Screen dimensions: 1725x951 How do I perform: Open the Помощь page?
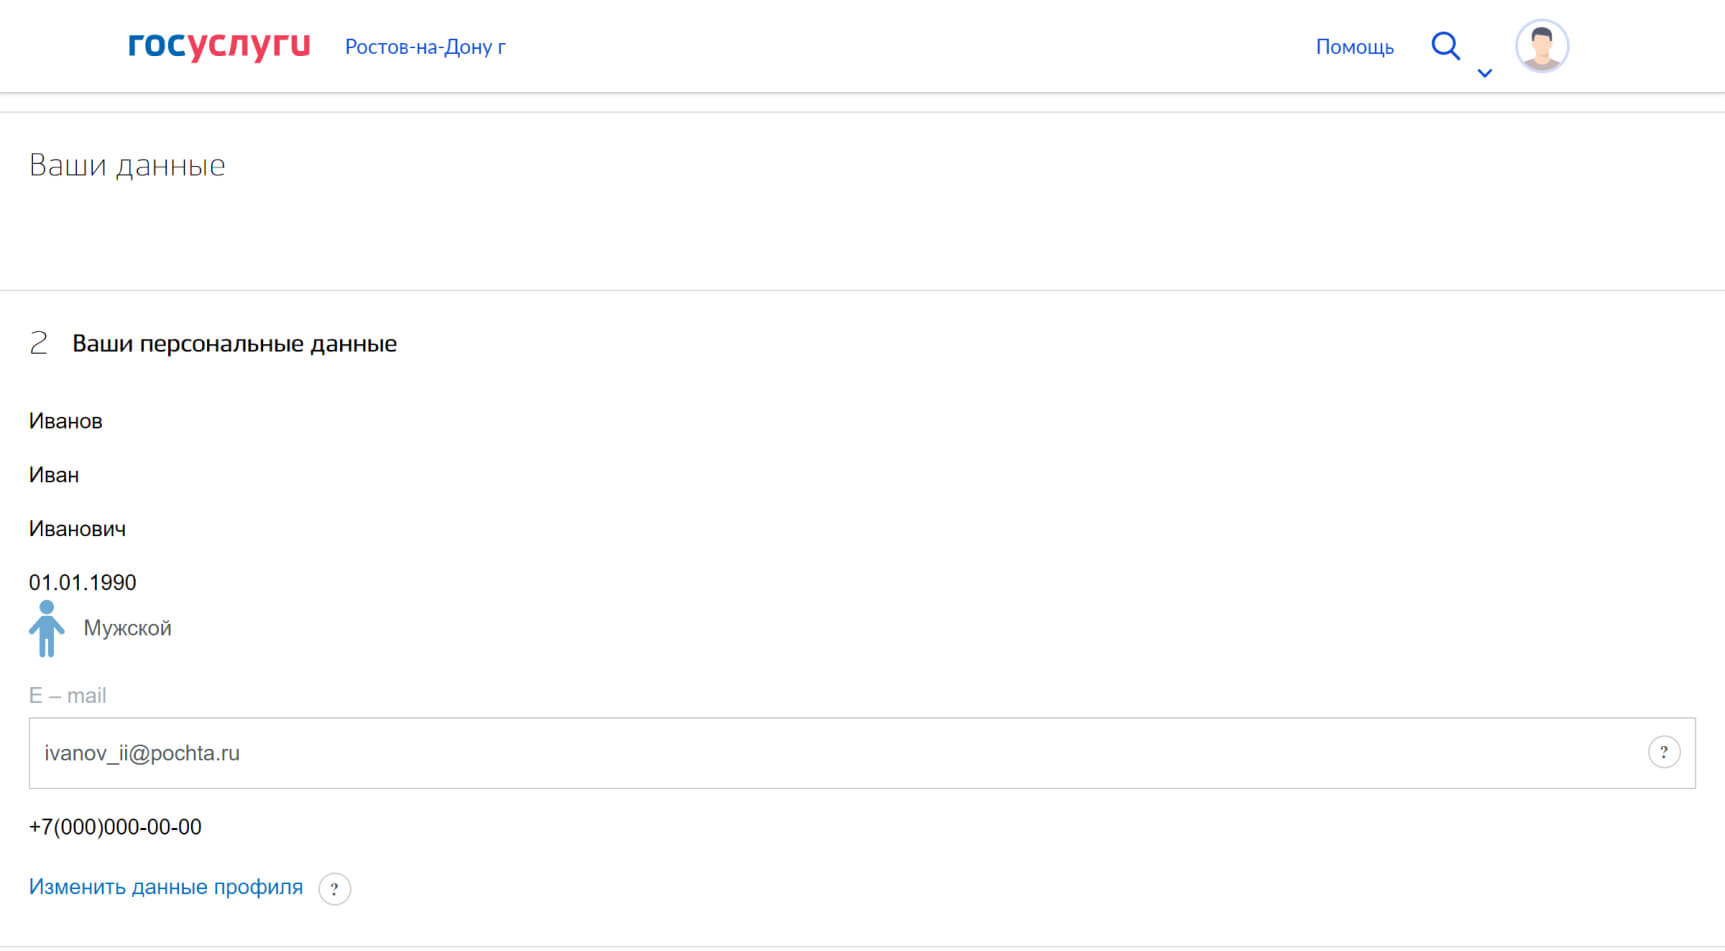[1354, 47]
